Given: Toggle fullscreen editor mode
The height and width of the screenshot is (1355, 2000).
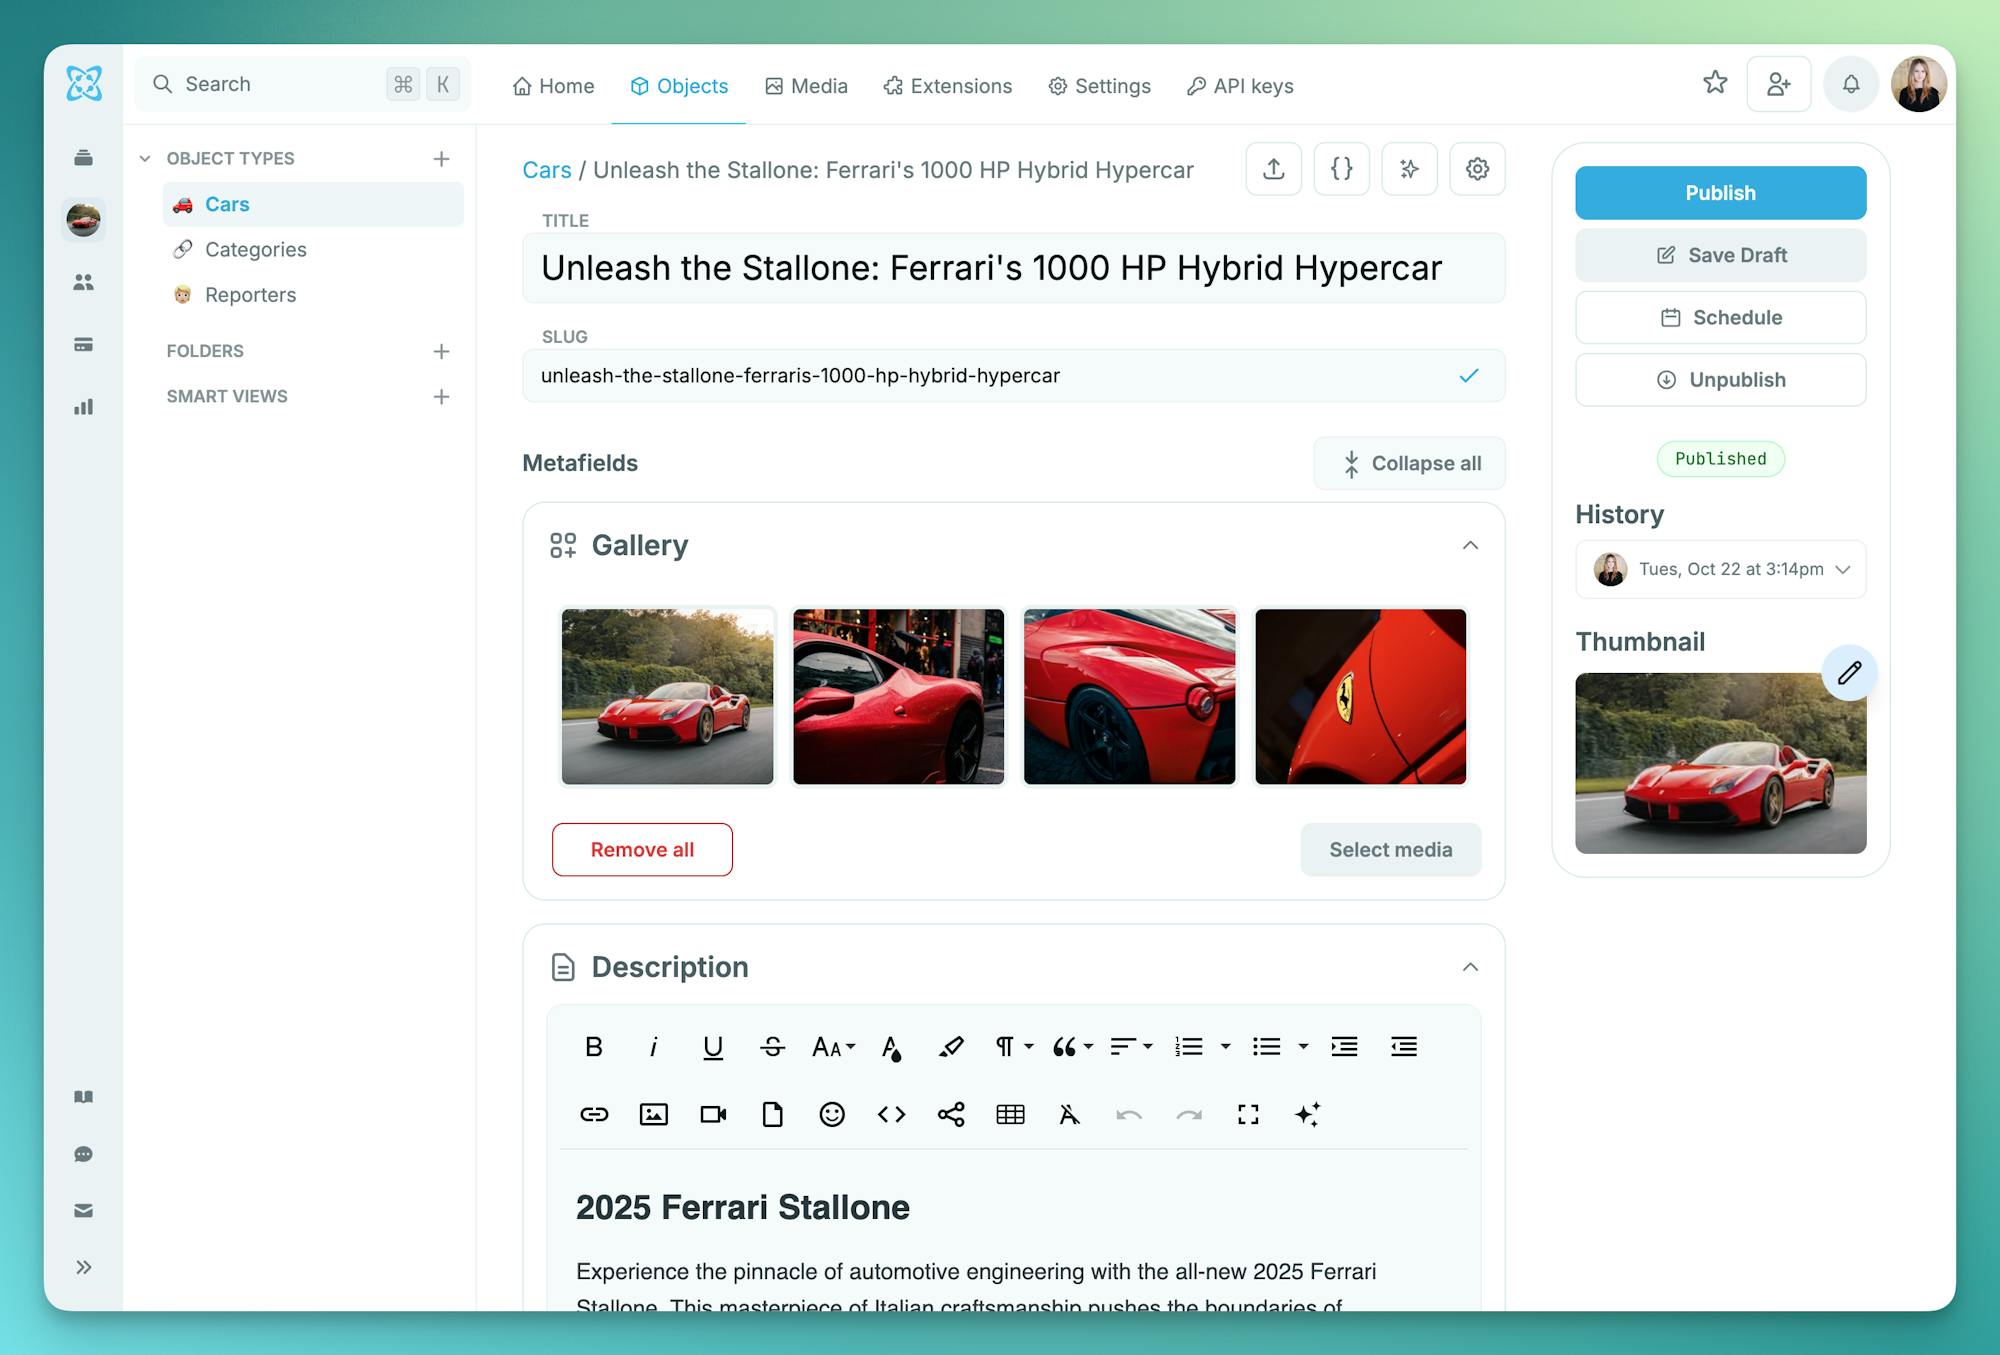Looking at the screenshot, I should click(x=1248, y=1114).
